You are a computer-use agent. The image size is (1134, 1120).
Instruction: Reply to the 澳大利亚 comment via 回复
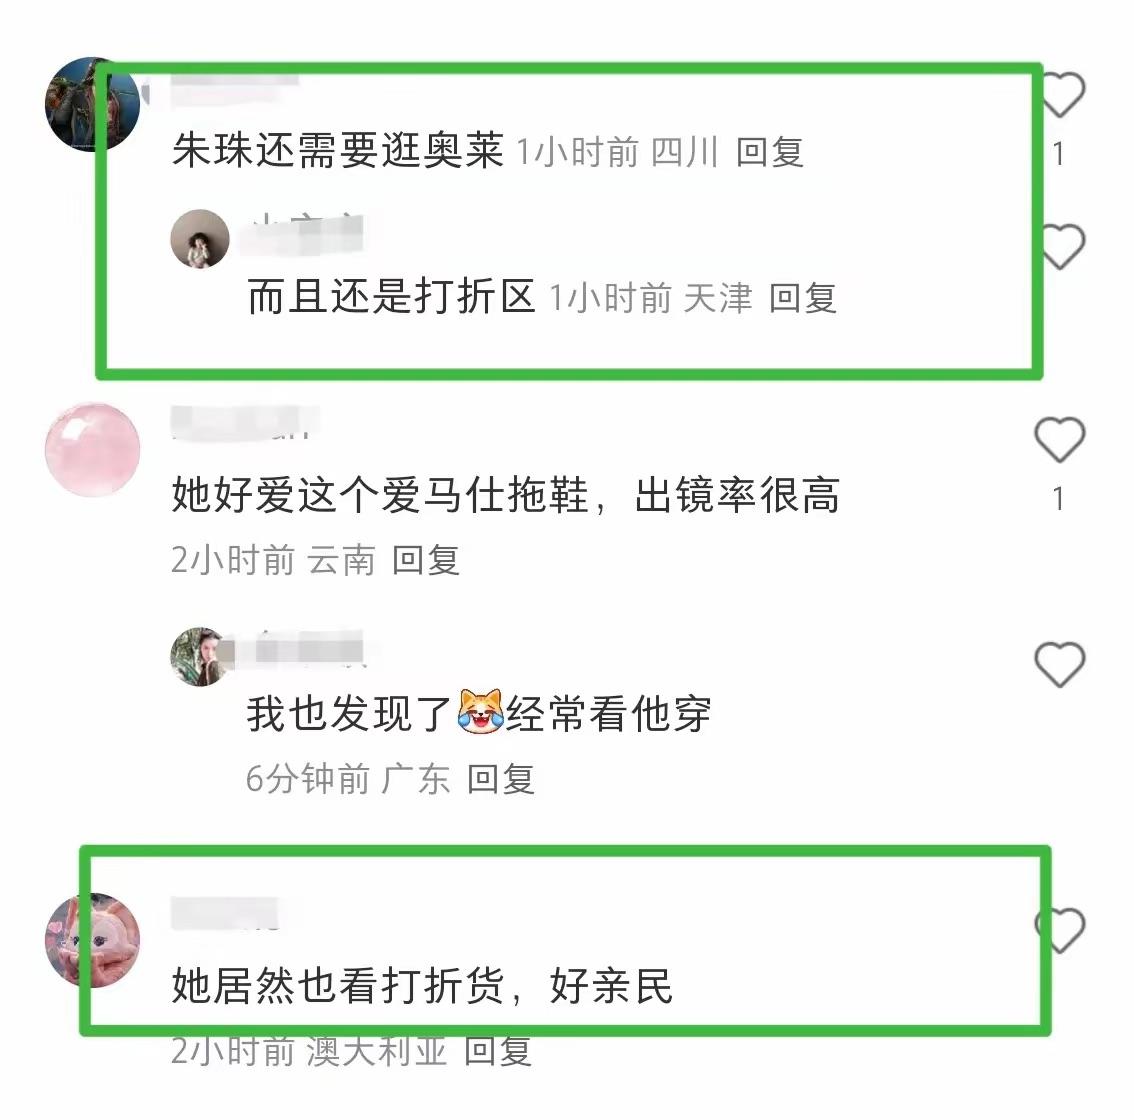(x=498, y=1051)
